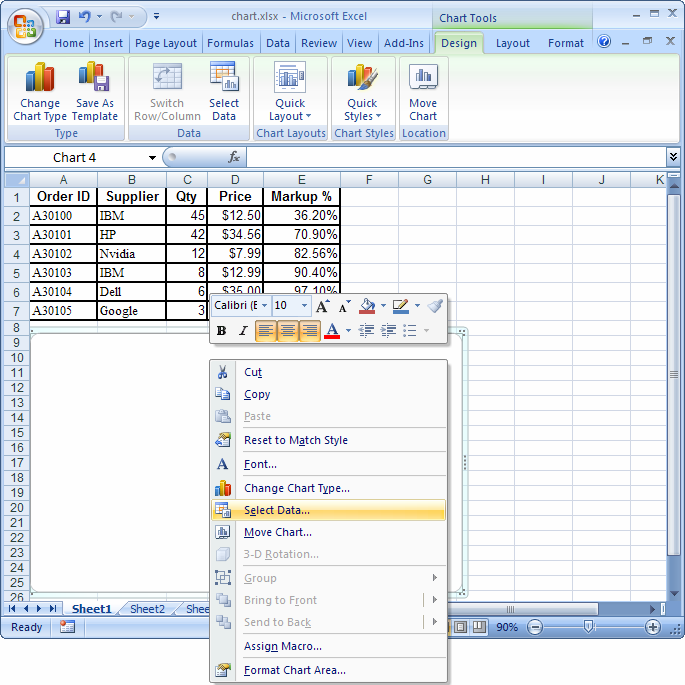This screenshot has height=685, width=685.
Task: Adjust the zoom slider handle
Action: coord(588,627)
